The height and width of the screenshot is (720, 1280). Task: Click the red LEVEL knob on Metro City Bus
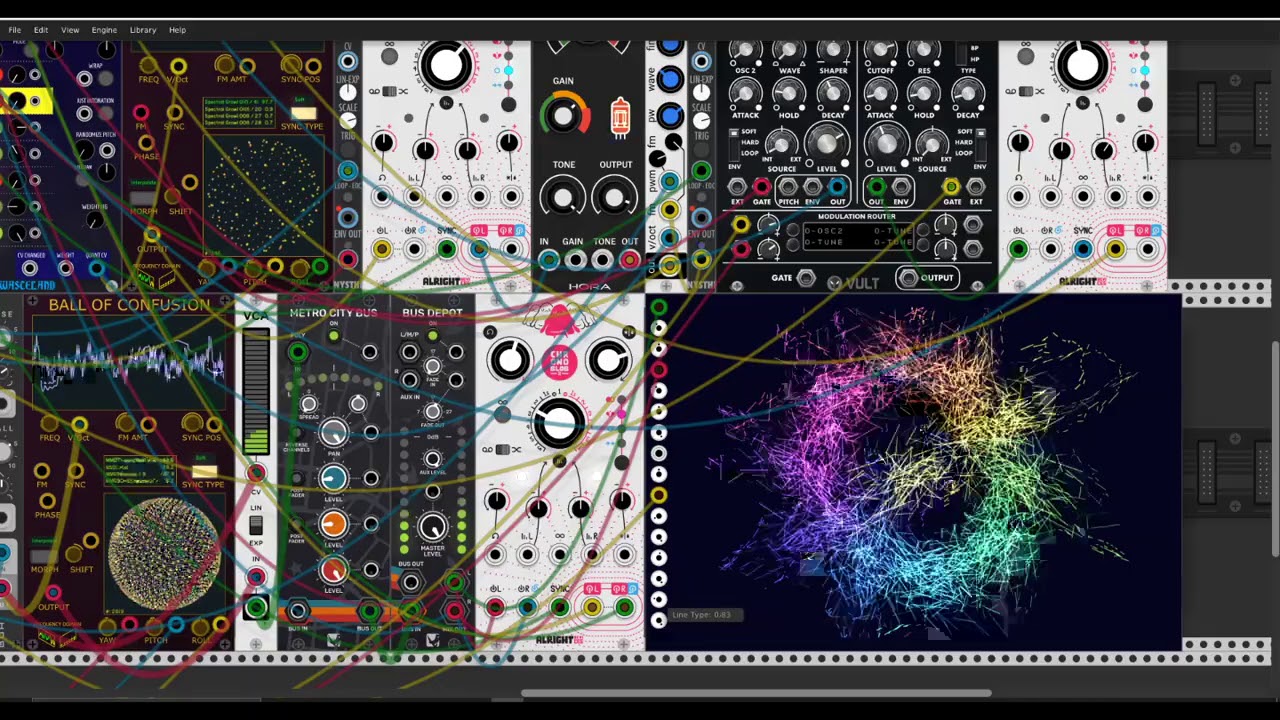click(333, 570)
